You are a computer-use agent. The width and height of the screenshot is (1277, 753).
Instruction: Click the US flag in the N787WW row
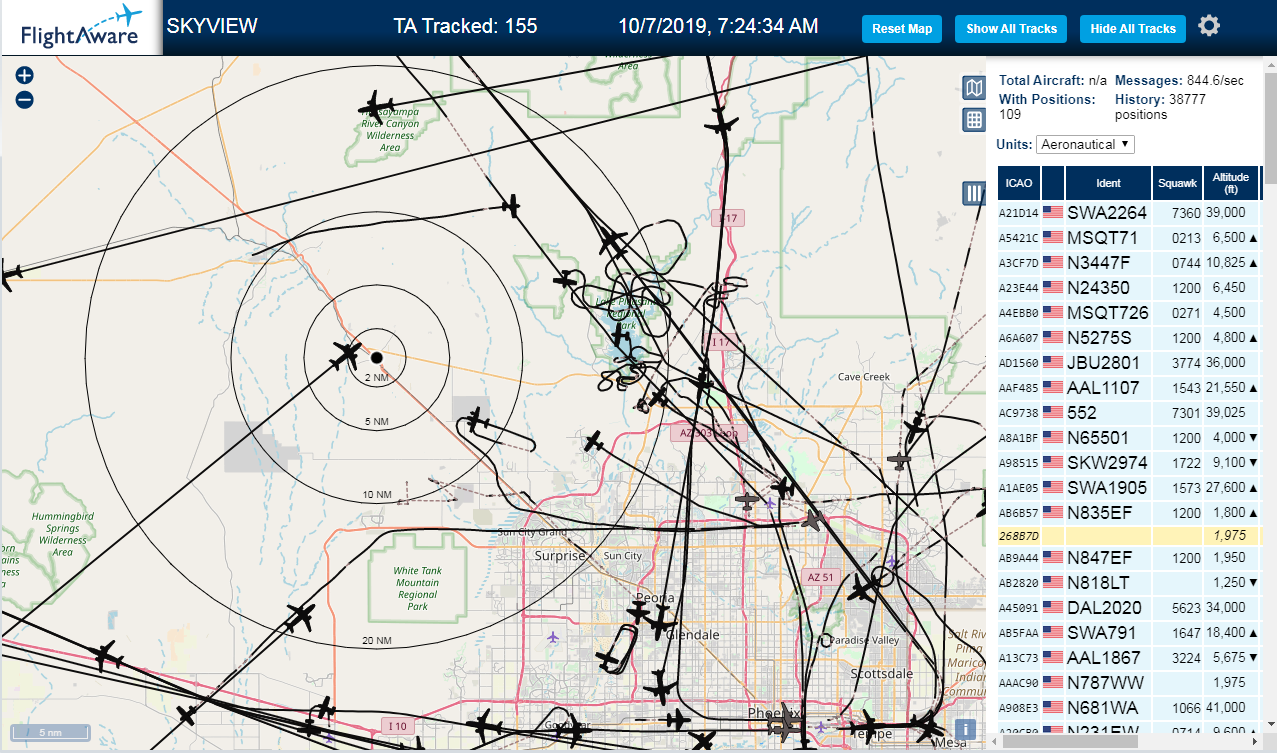click(1053, 682)
